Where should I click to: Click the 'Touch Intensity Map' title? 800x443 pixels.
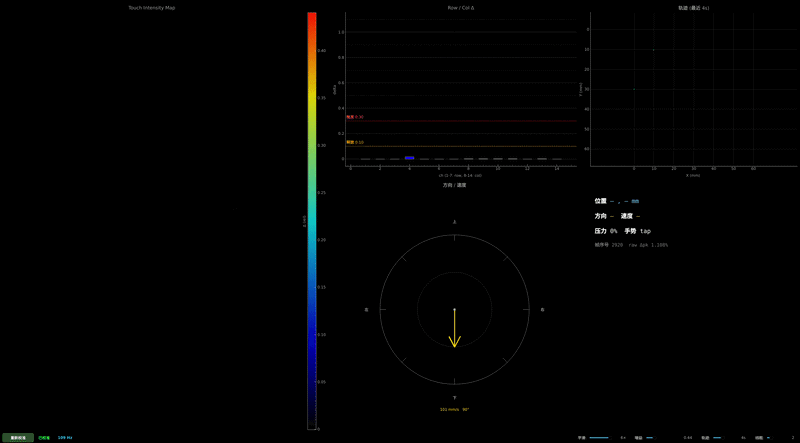pyautogui.click(x=152, y=8)
